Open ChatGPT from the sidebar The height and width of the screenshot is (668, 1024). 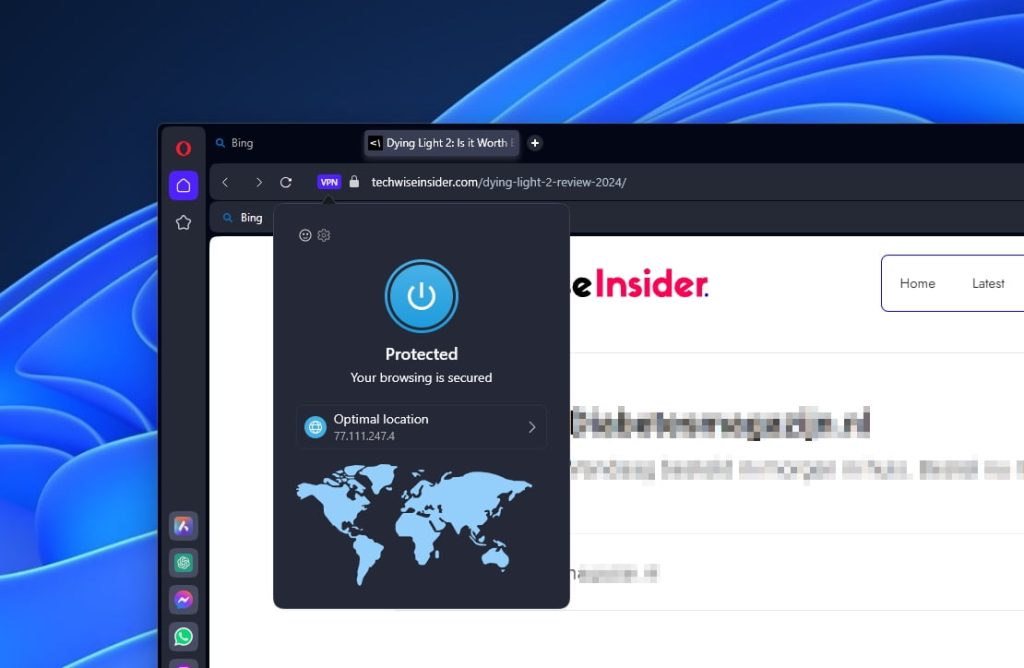(x=183, y=563)
